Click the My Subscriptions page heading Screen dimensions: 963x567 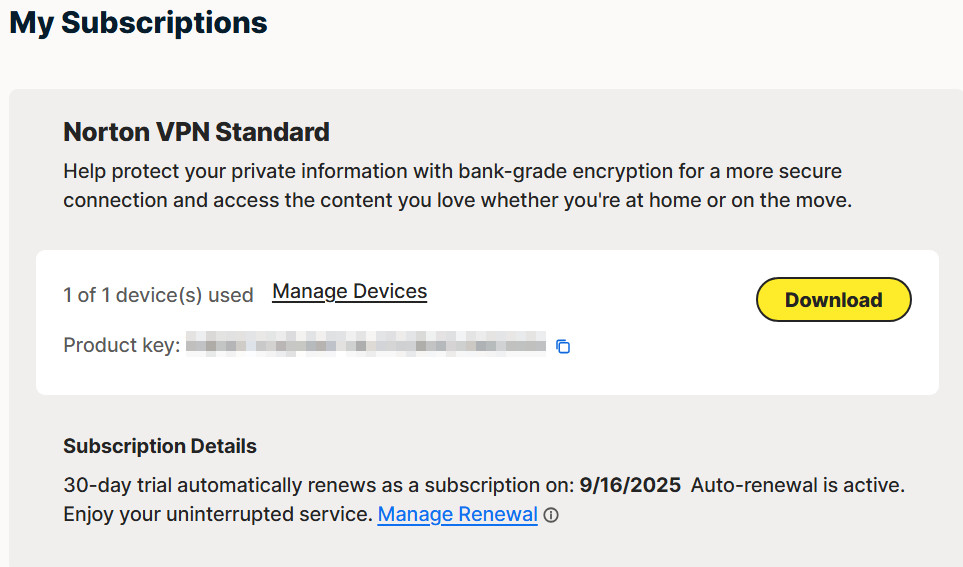point(138,23)
